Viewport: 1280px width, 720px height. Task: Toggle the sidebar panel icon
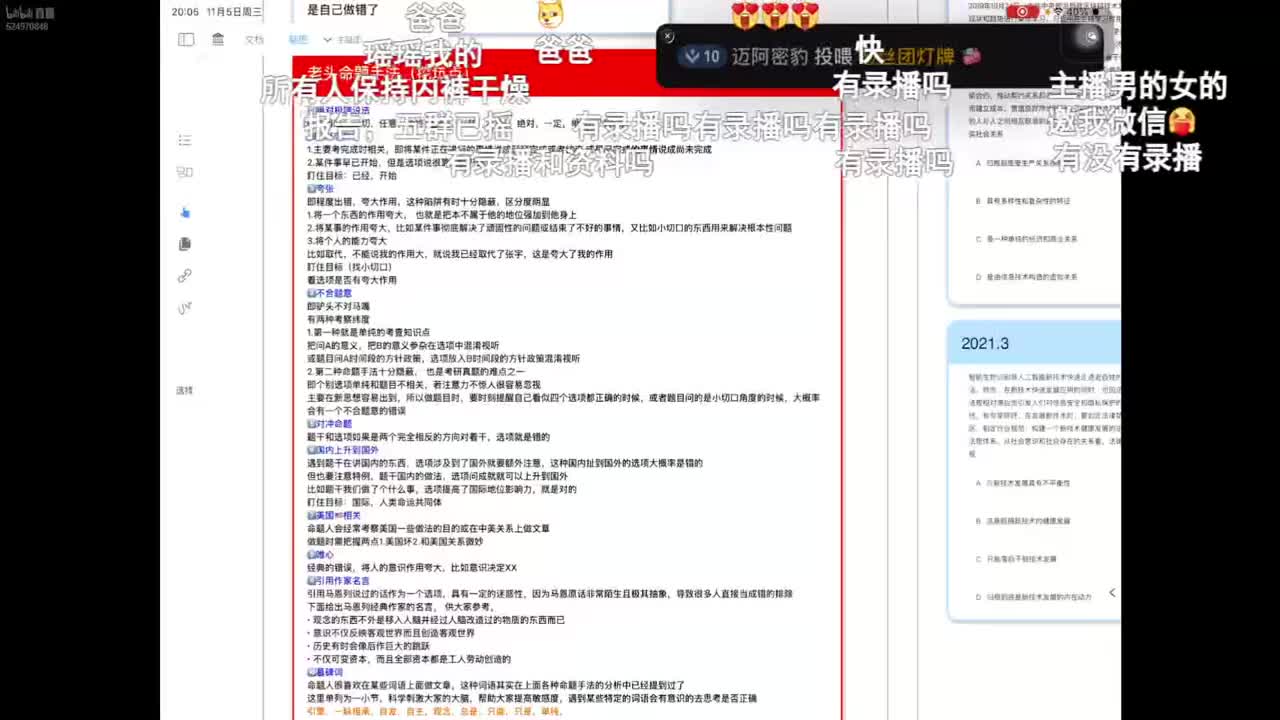186,39
